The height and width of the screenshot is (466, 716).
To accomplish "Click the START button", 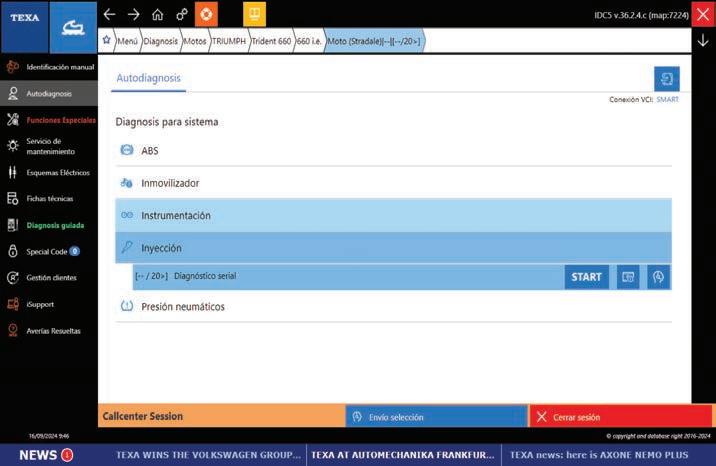I will coord(586,277).
